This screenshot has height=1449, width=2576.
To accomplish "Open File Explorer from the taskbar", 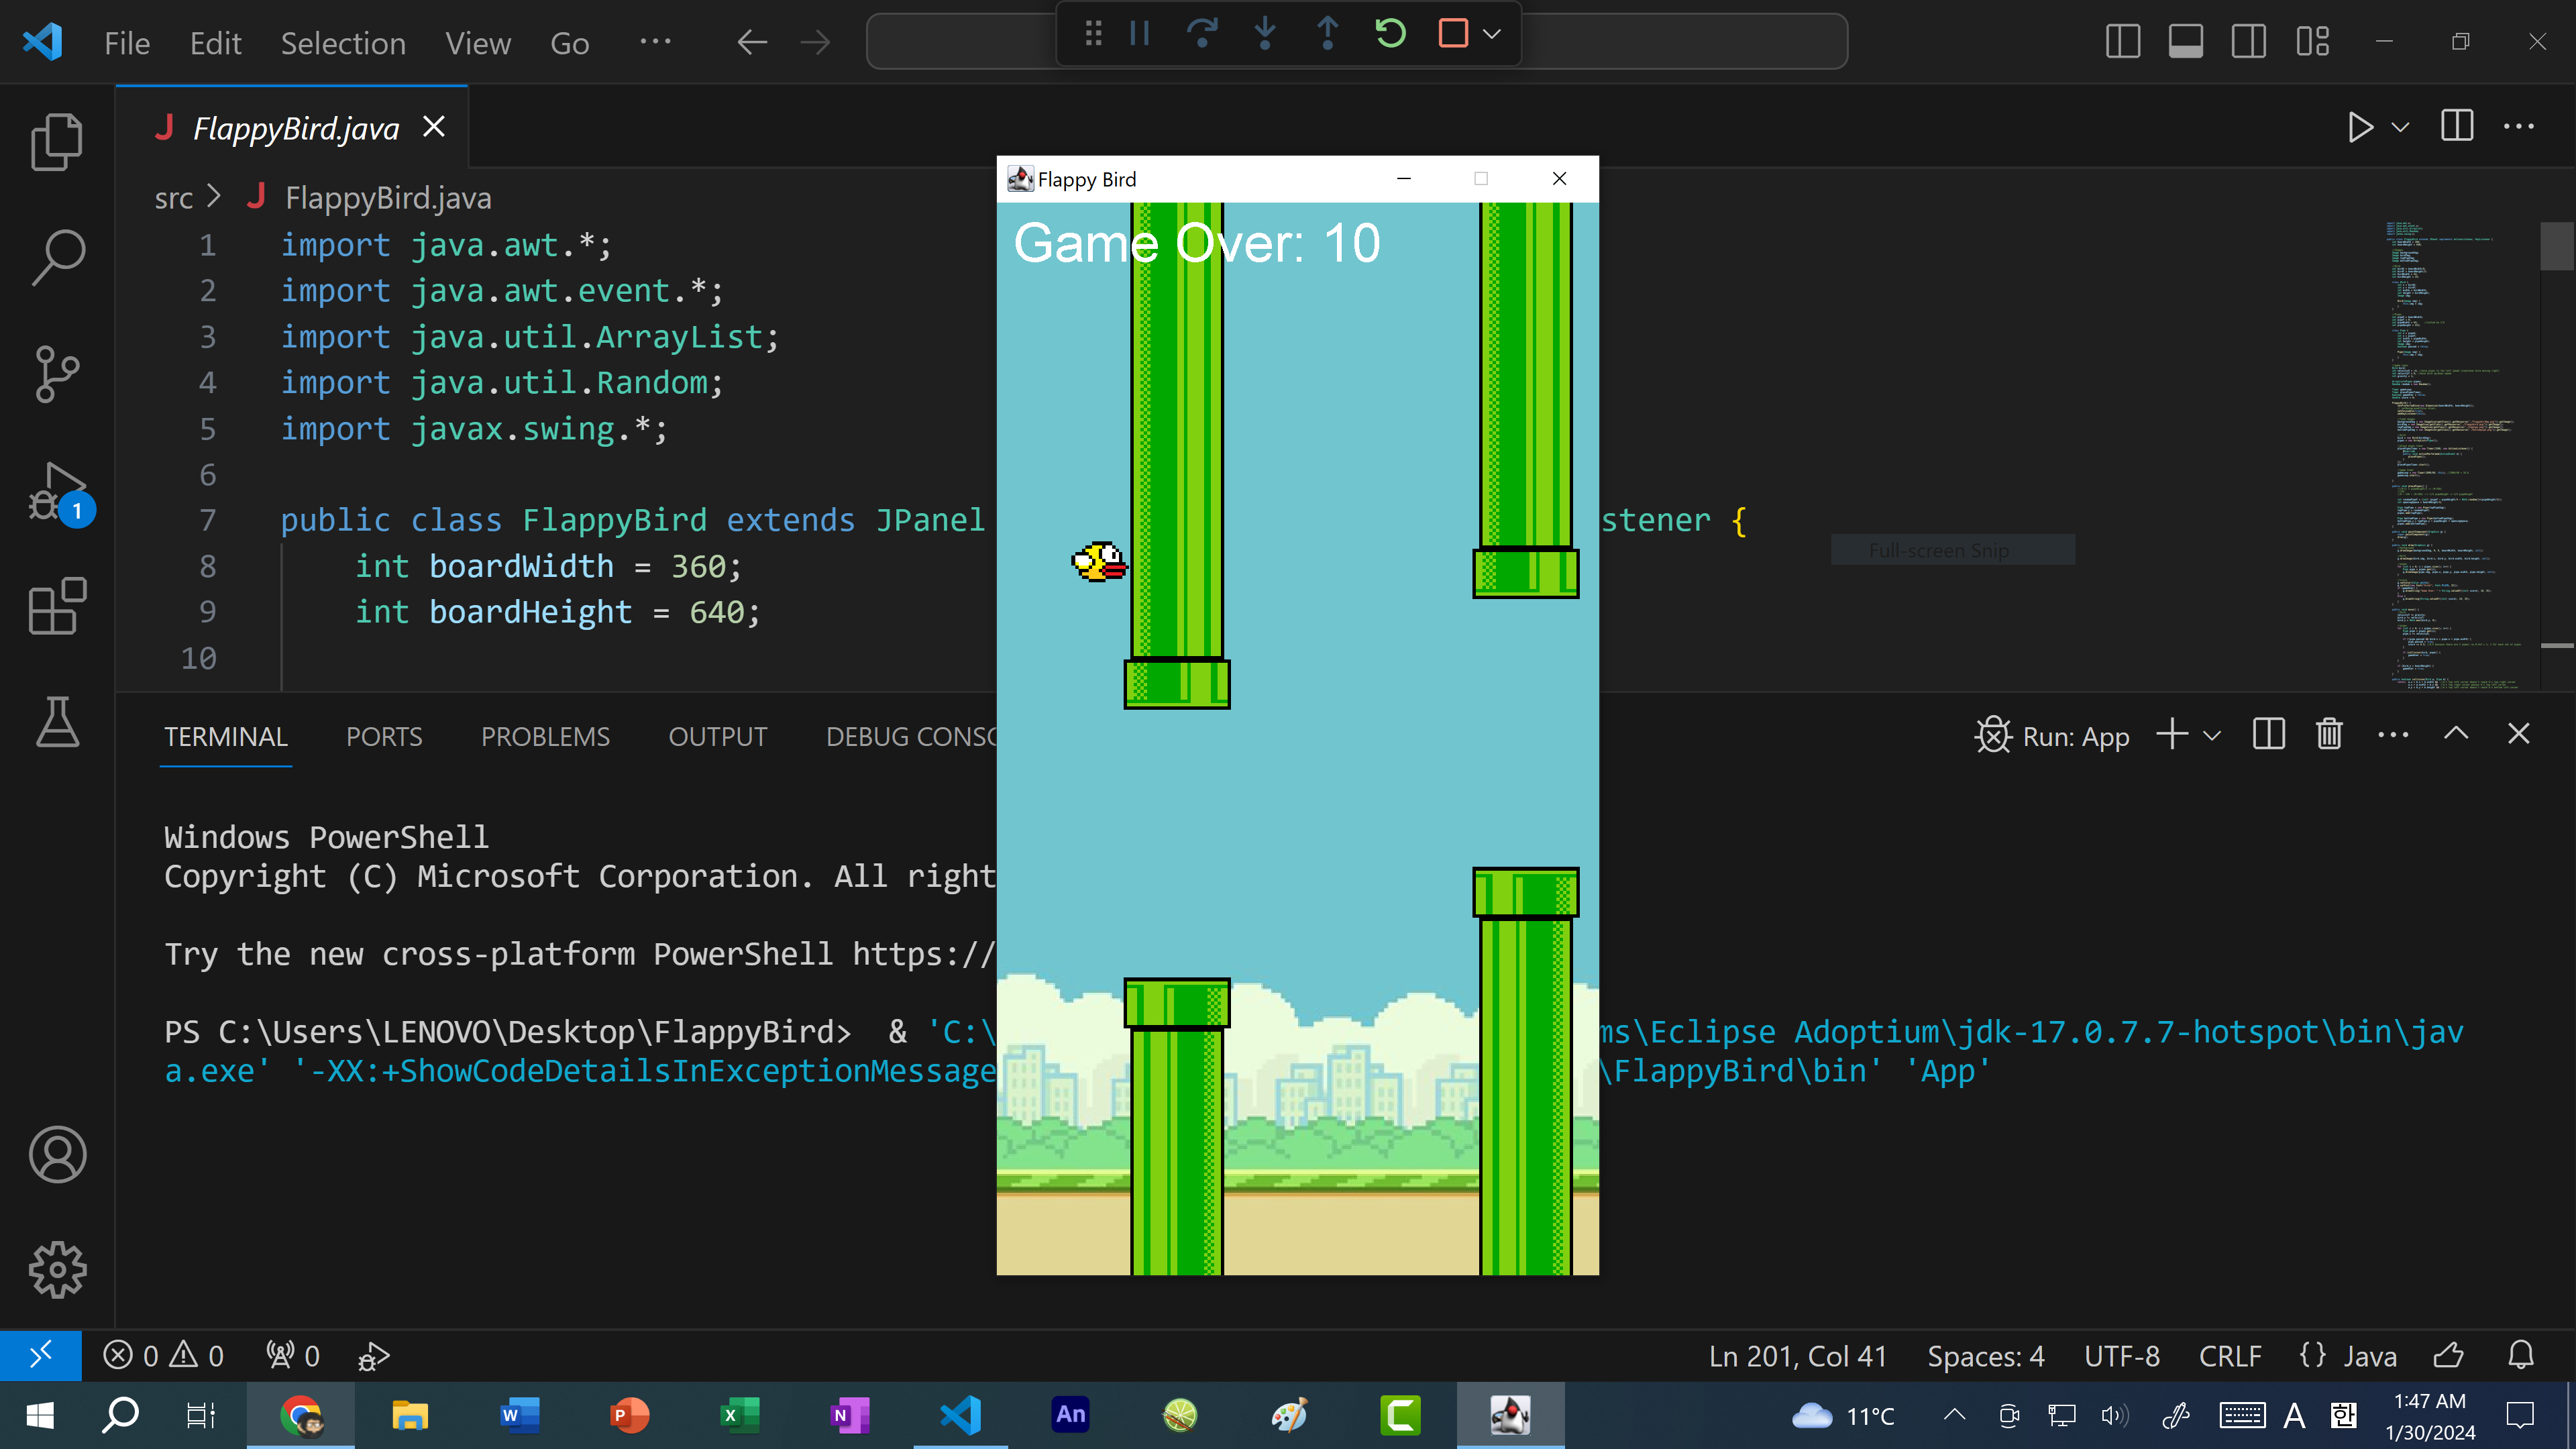I will coord(410,1415).
